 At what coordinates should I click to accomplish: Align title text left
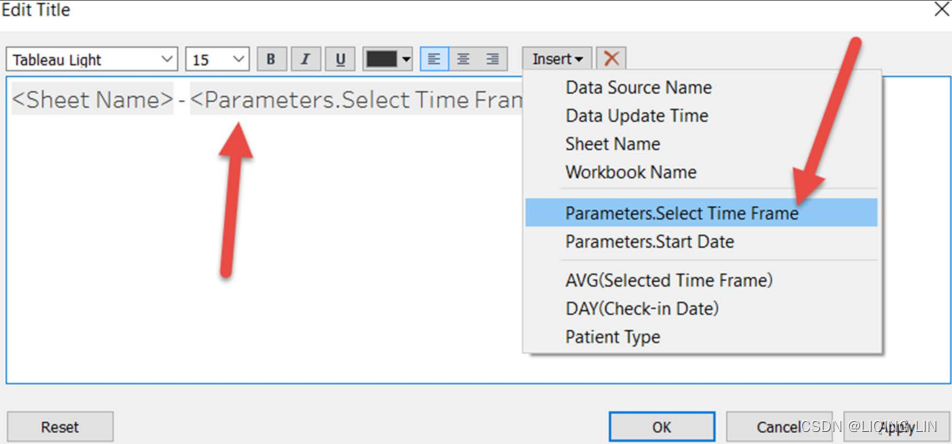coord(434,59)
